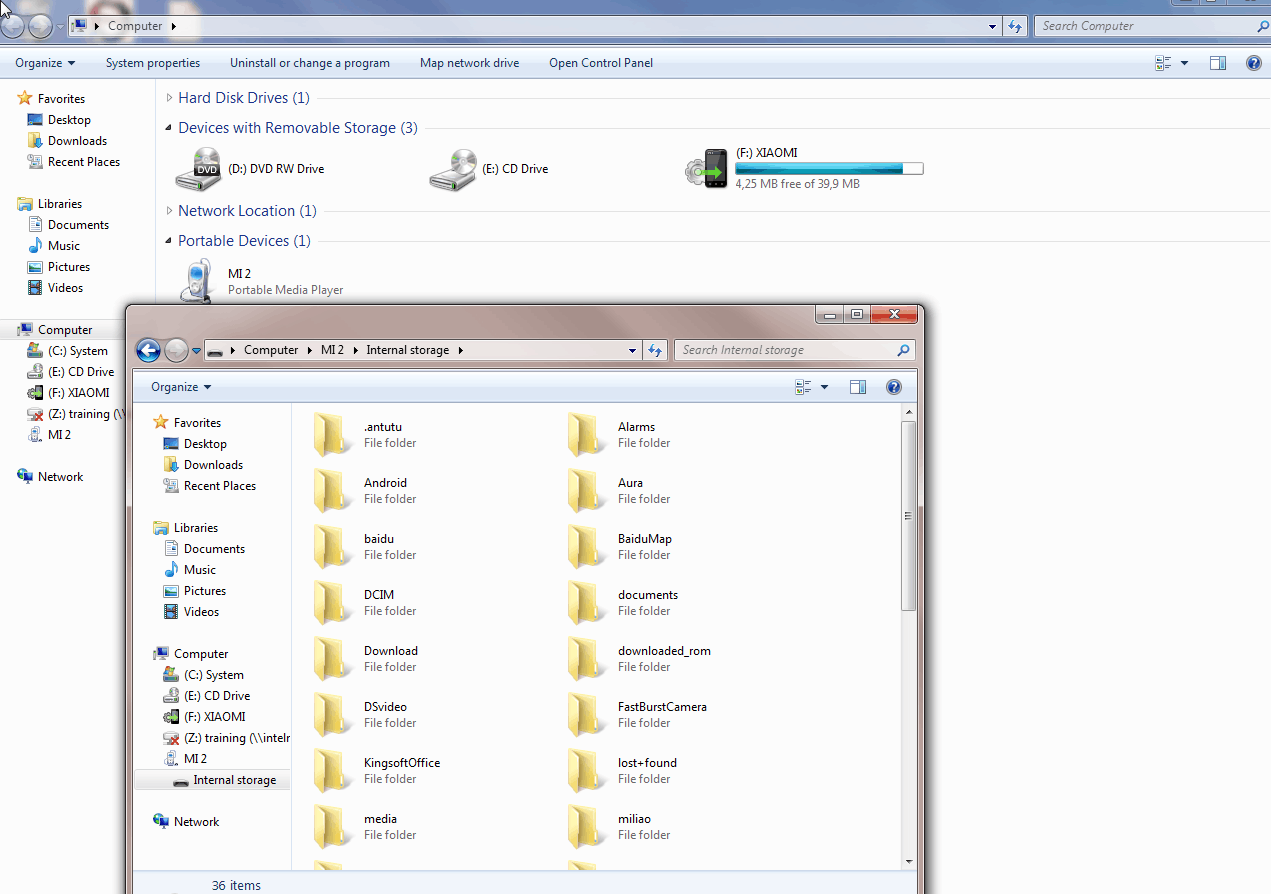Open the BaiduMap folder
The image size is (1271, 894).
(587, 547)
